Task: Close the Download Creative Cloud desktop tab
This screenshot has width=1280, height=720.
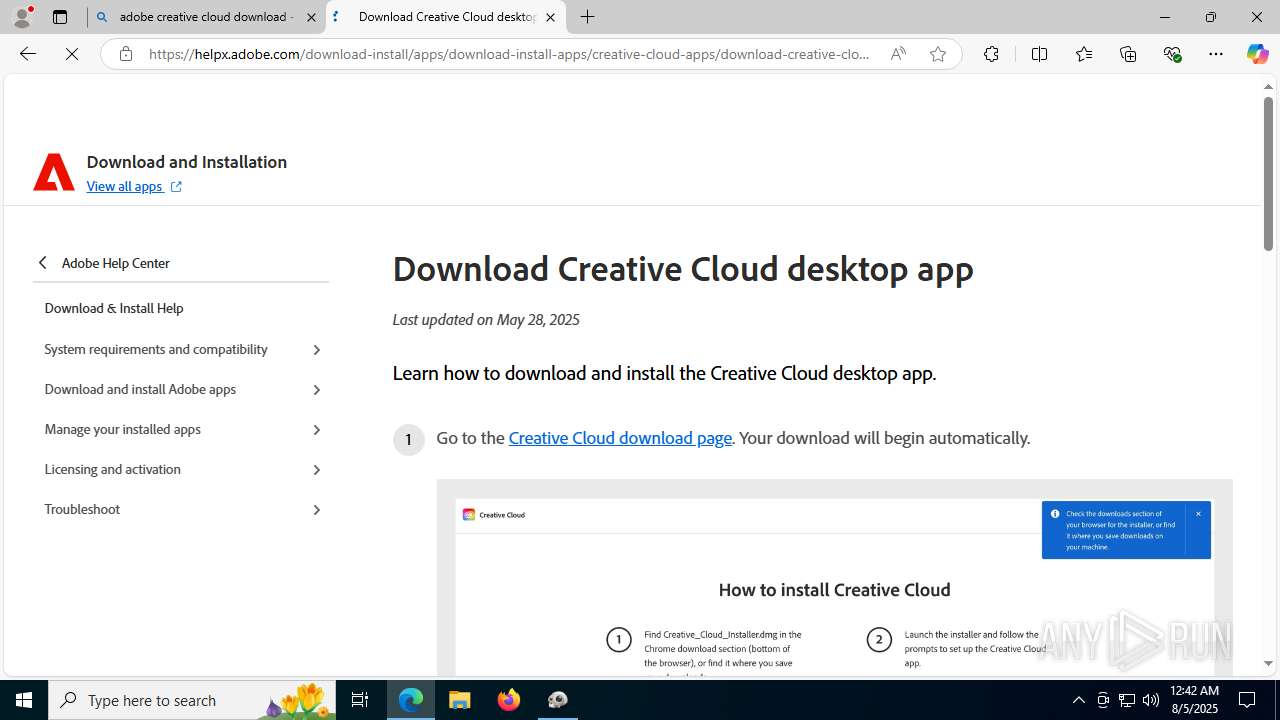Action: point(550,17)
